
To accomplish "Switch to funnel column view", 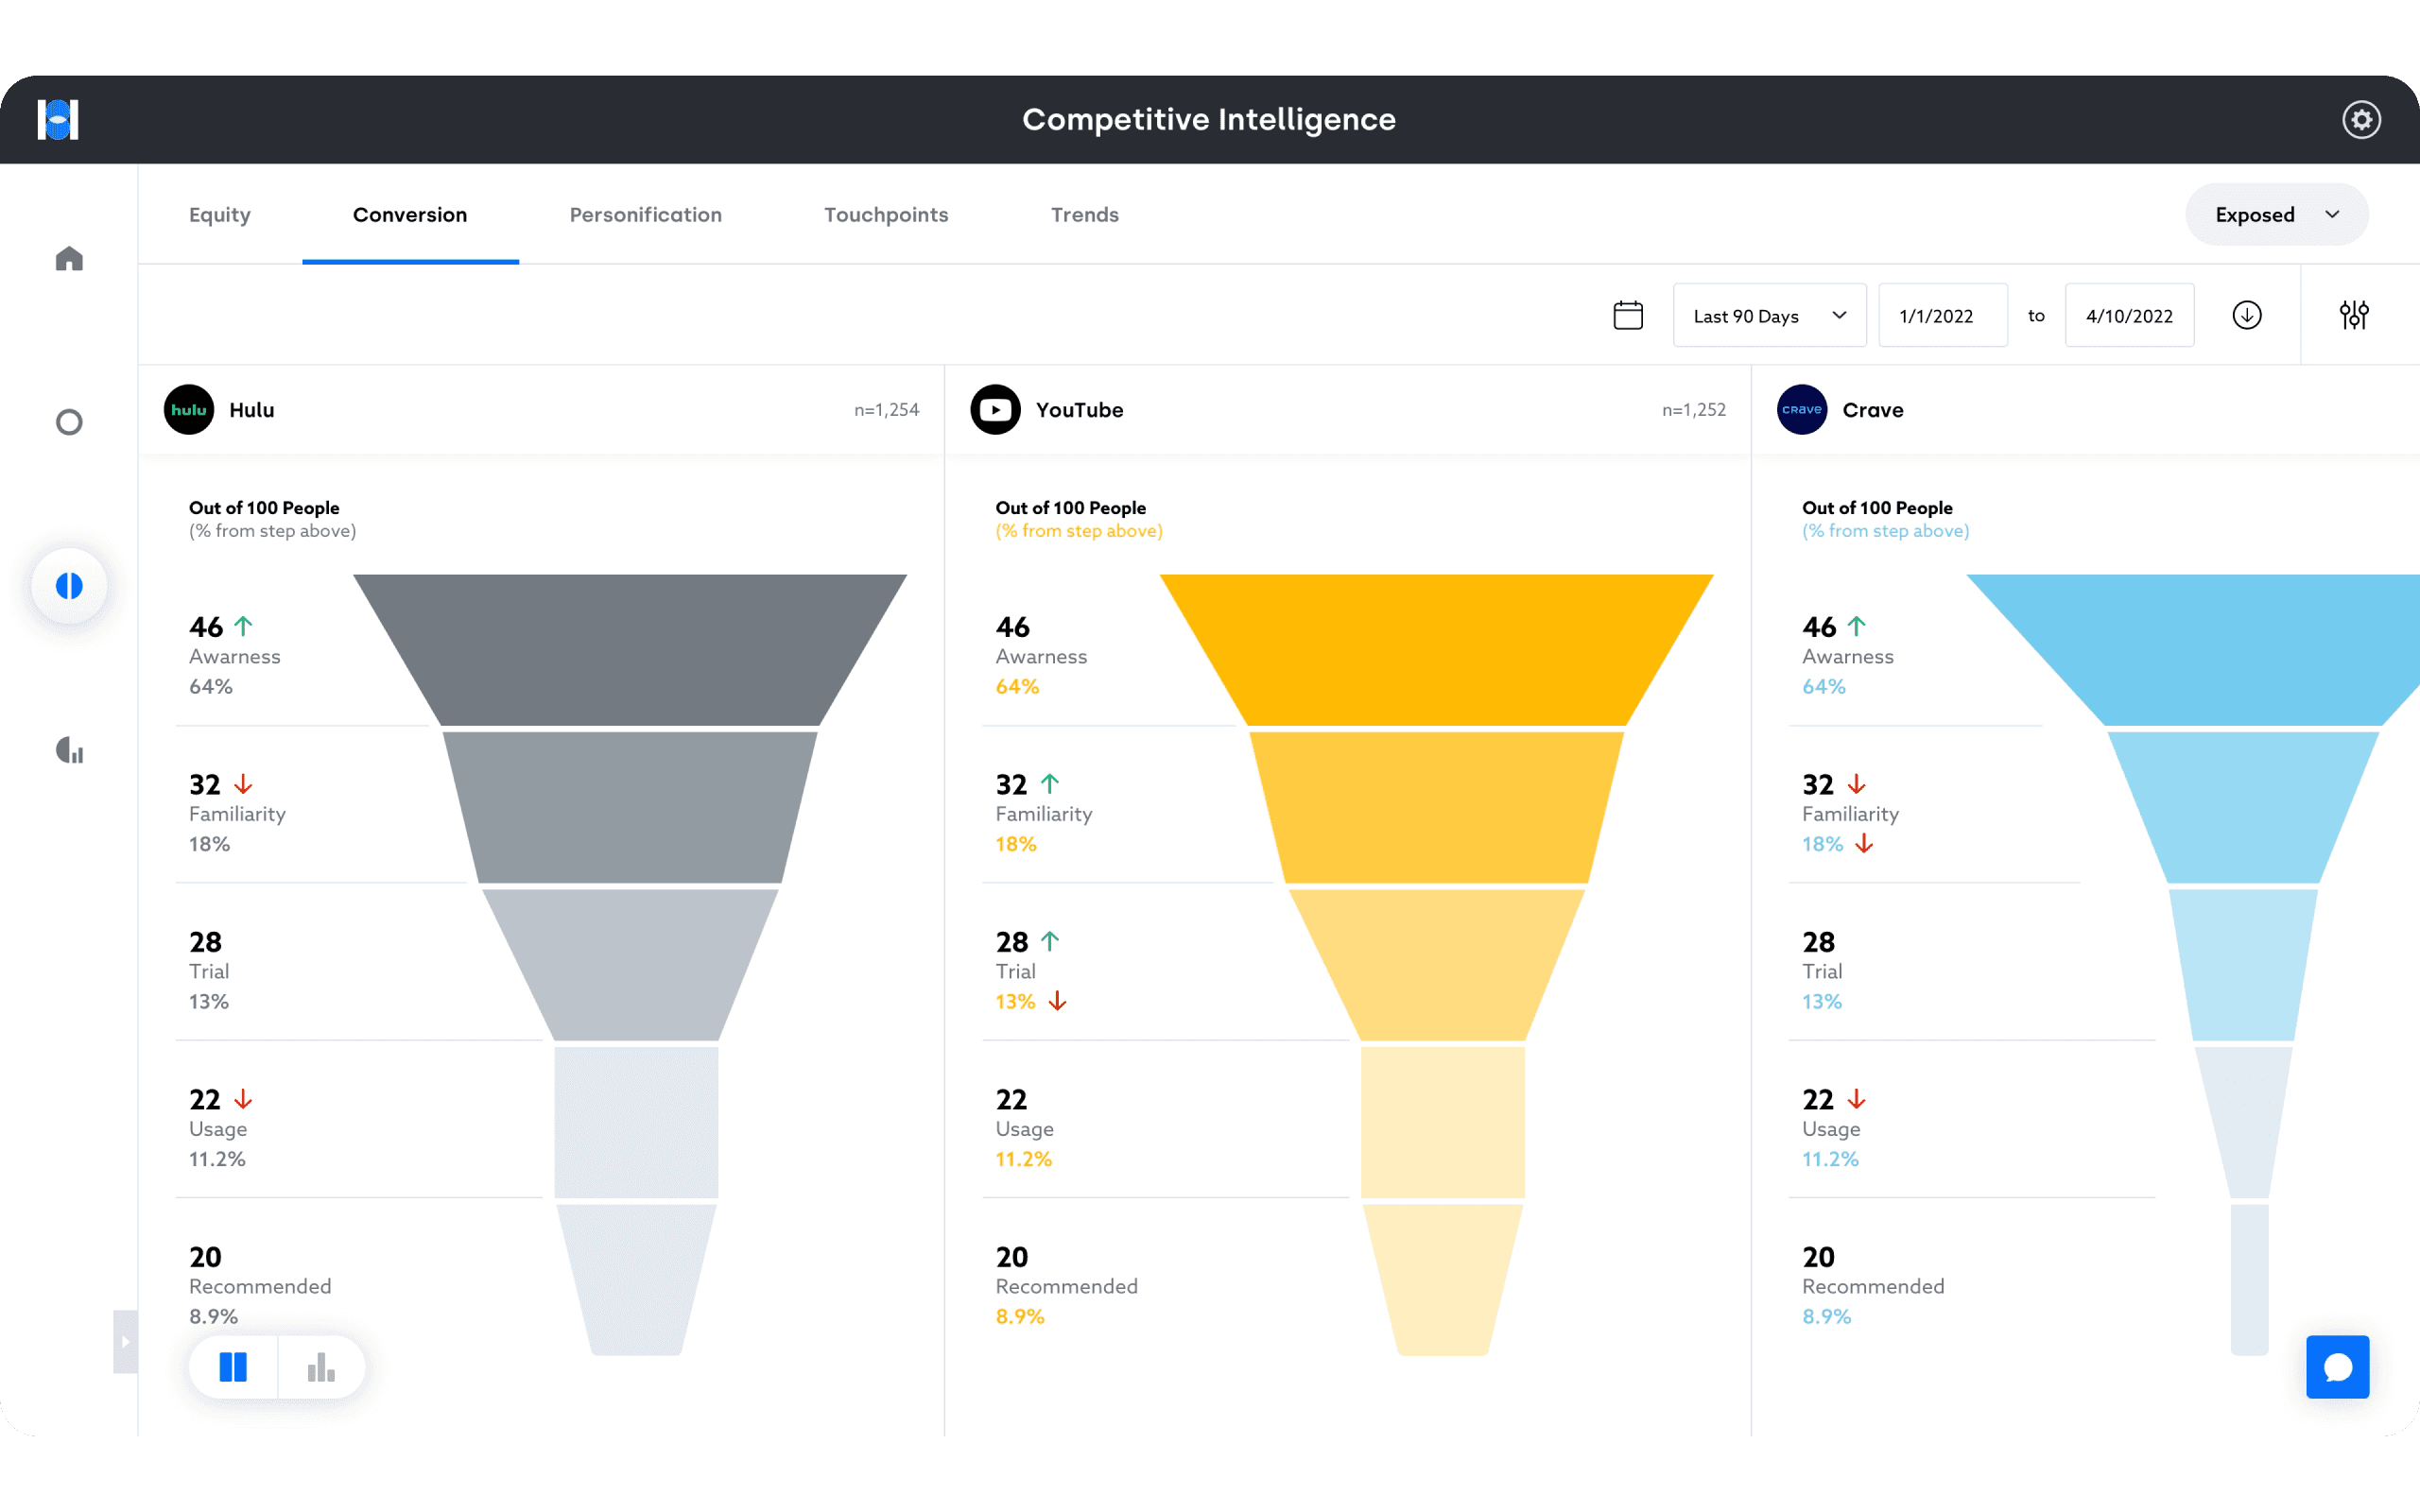I will (233, 1366).
